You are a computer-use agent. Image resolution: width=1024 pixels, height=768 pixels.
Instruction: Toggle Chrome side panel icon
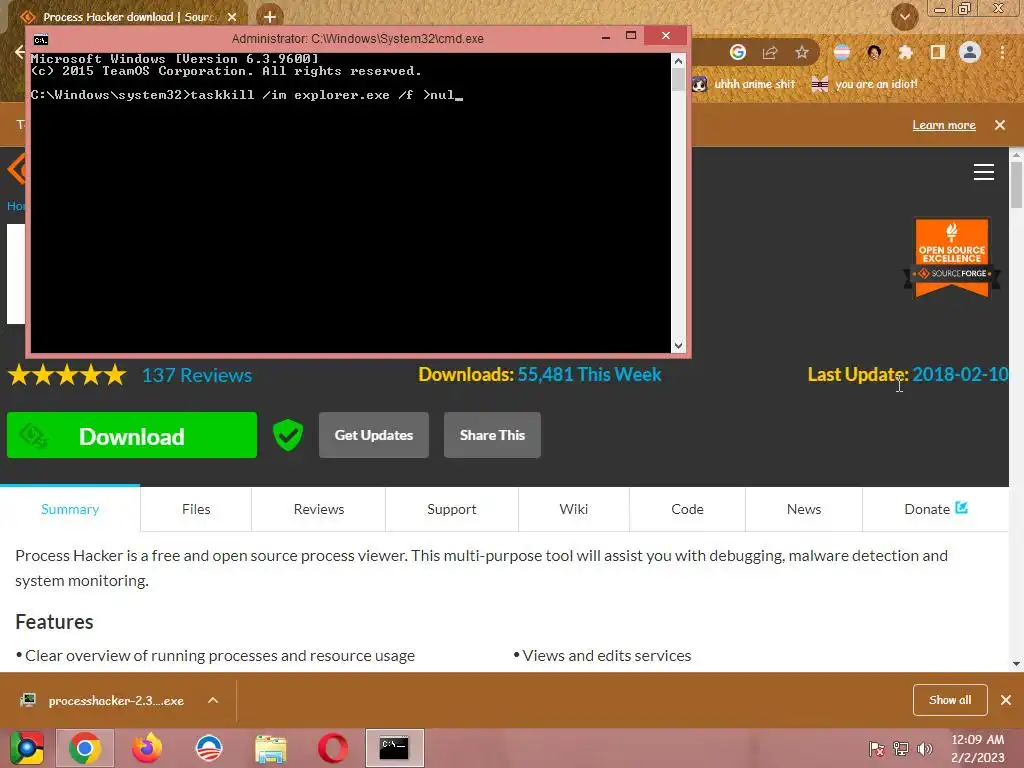point(938,52)
